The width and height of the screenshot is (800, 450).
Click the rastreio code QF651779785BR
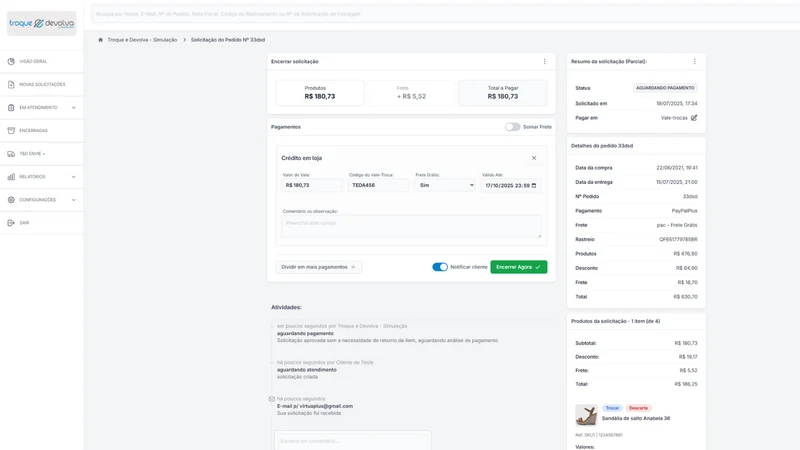click(x=678, y=239)
